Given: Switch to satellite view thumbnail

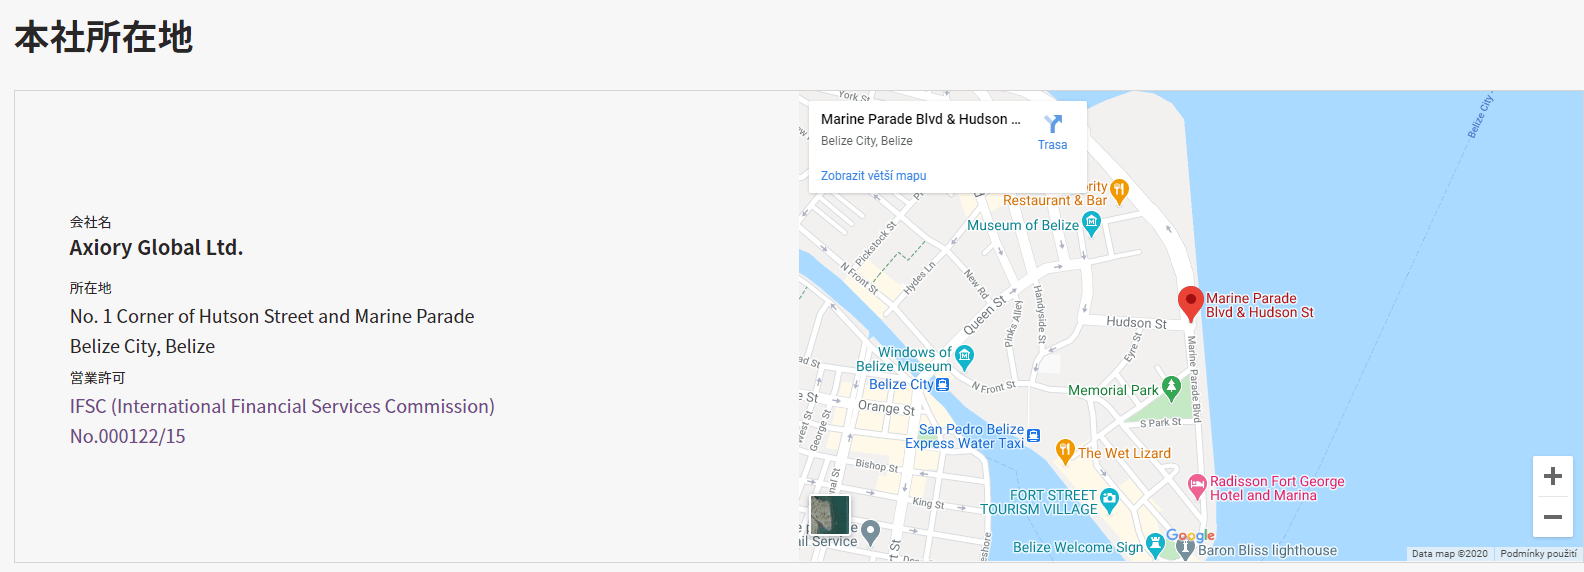Looking at the screenshot, I should (829, 515).
